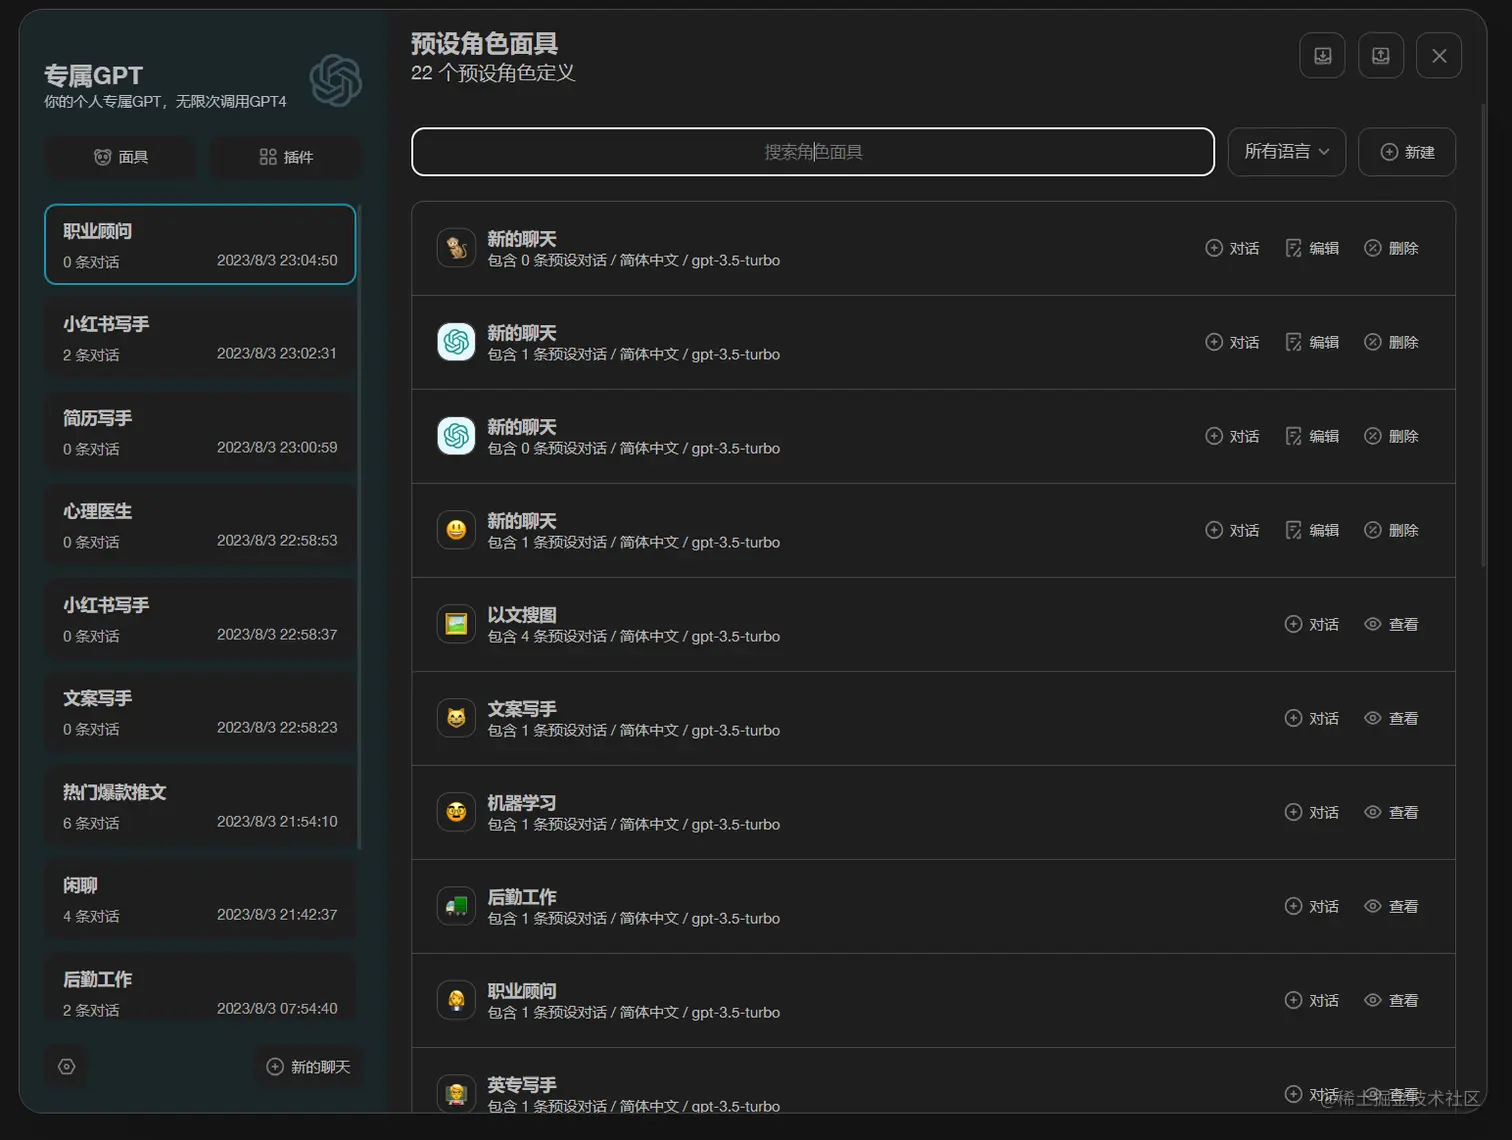Switch to the 插件 tab
1512x1140 pixels.
tap(286, 157)
